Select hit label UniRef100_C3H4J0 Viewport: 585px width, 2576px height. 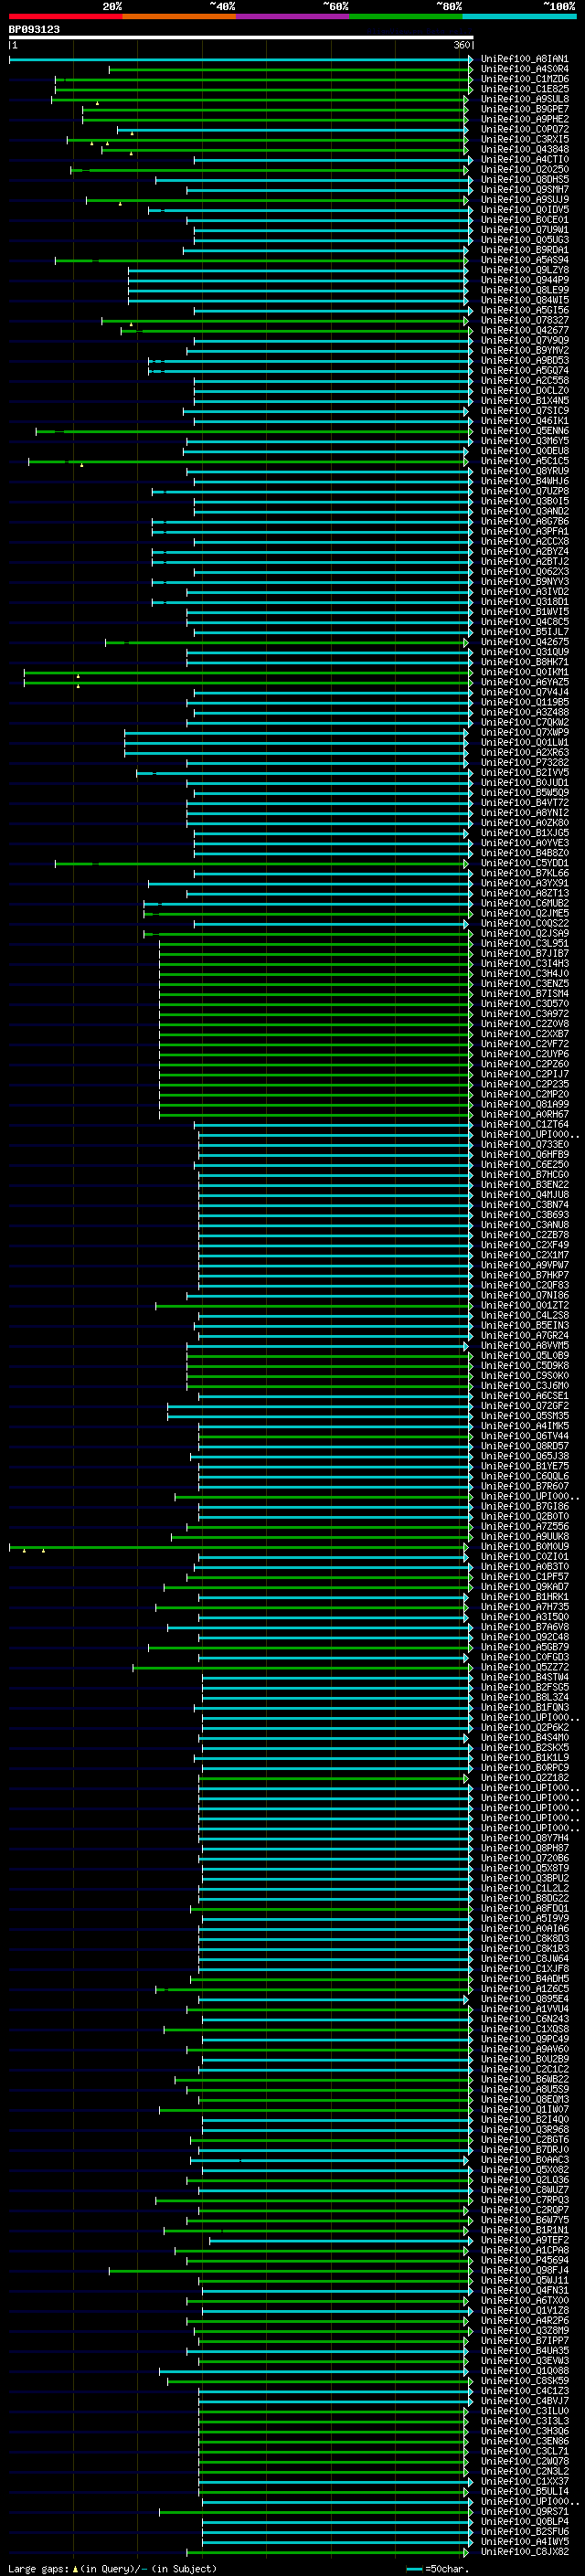click(x=524, y=973)
